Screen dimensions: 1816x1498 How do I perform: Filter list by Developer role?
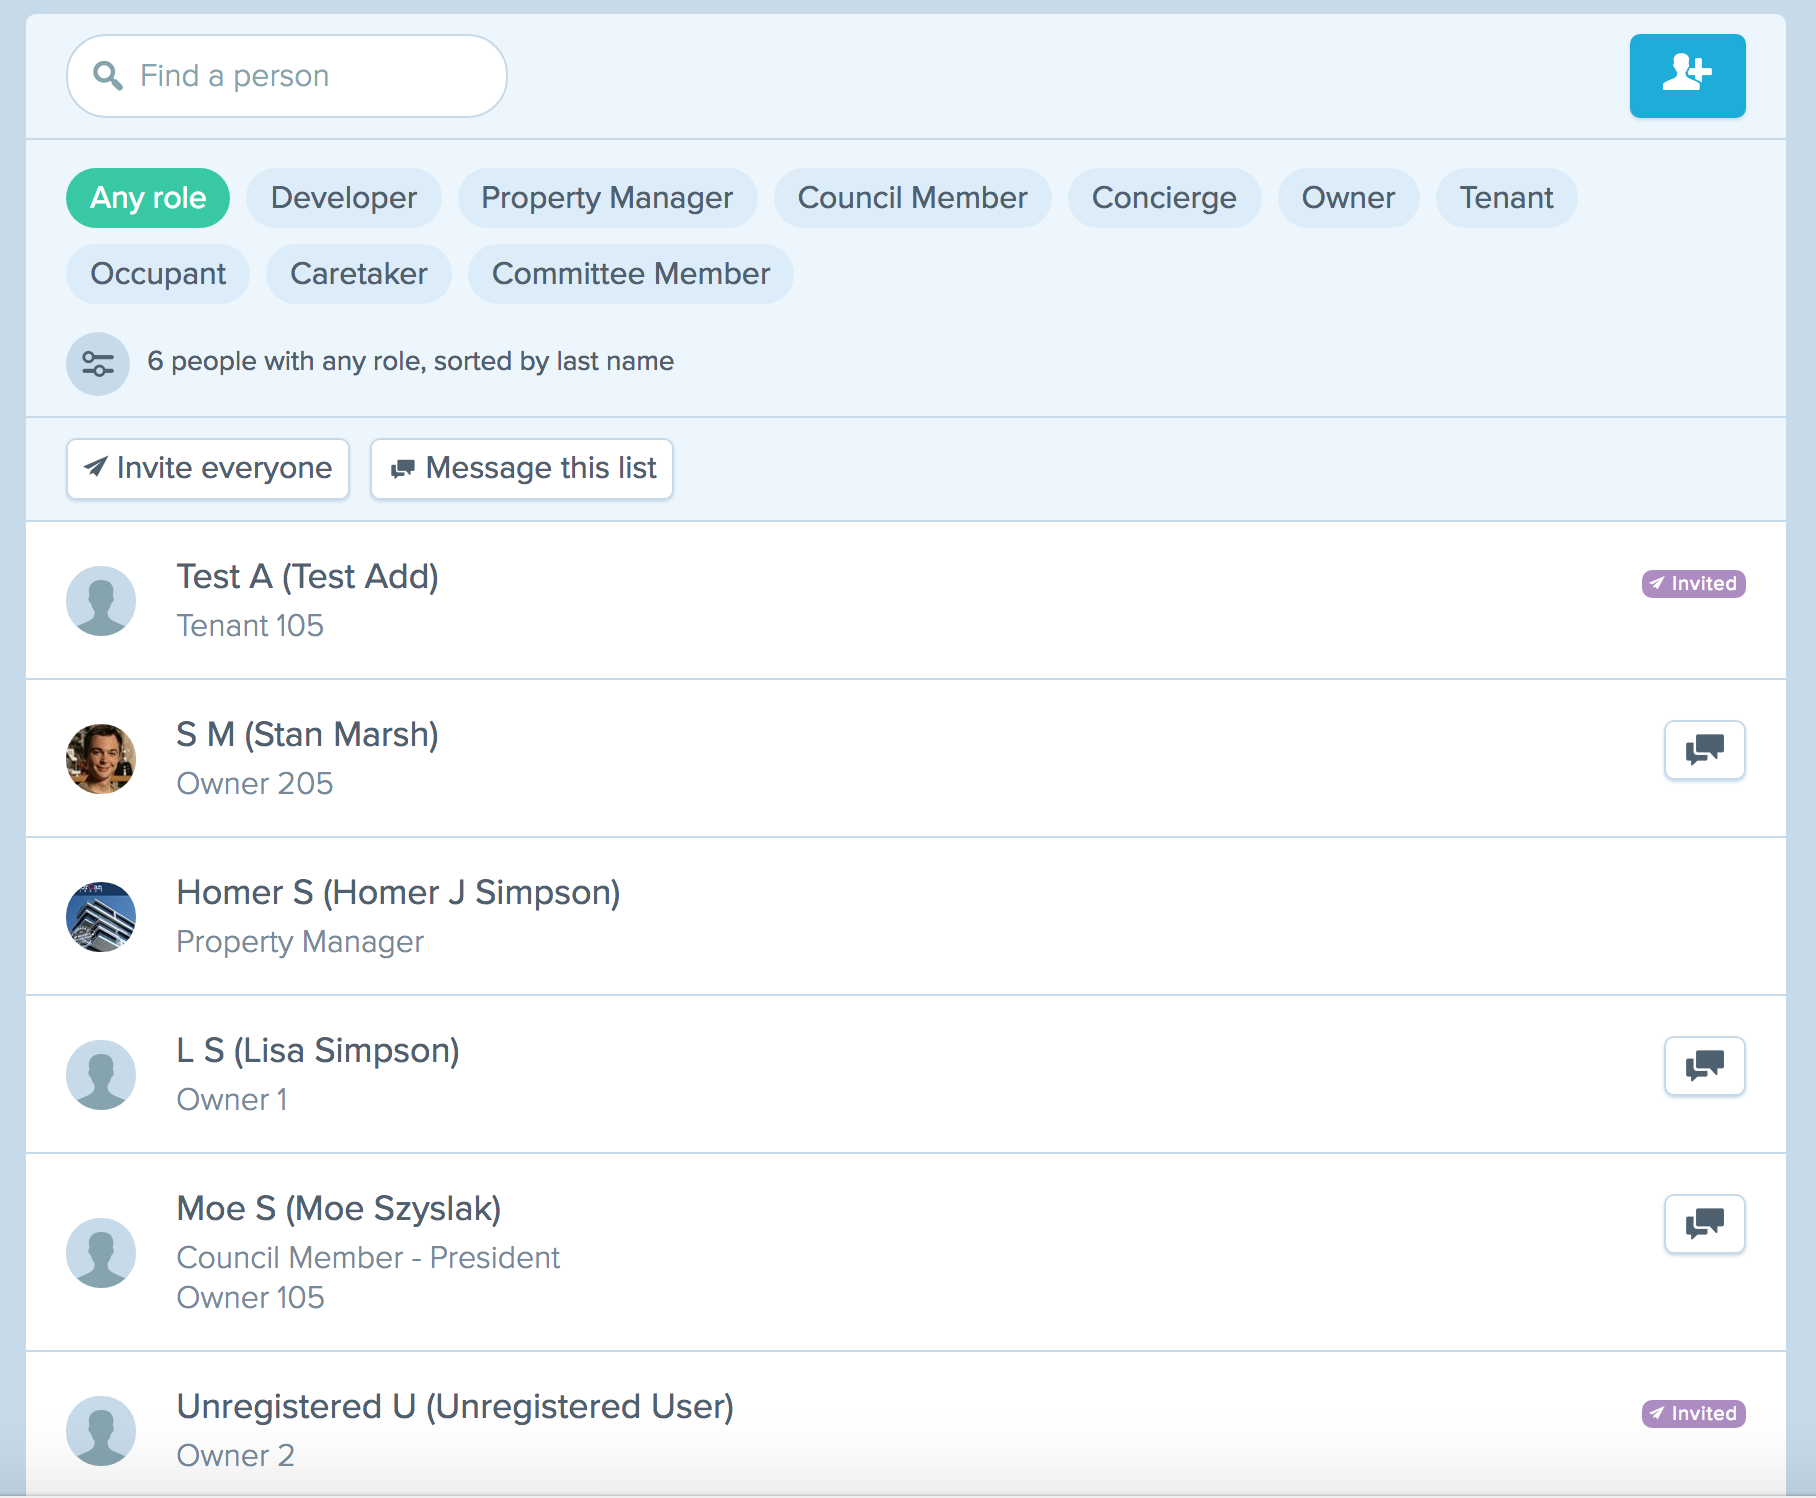[x=343, y=198]
